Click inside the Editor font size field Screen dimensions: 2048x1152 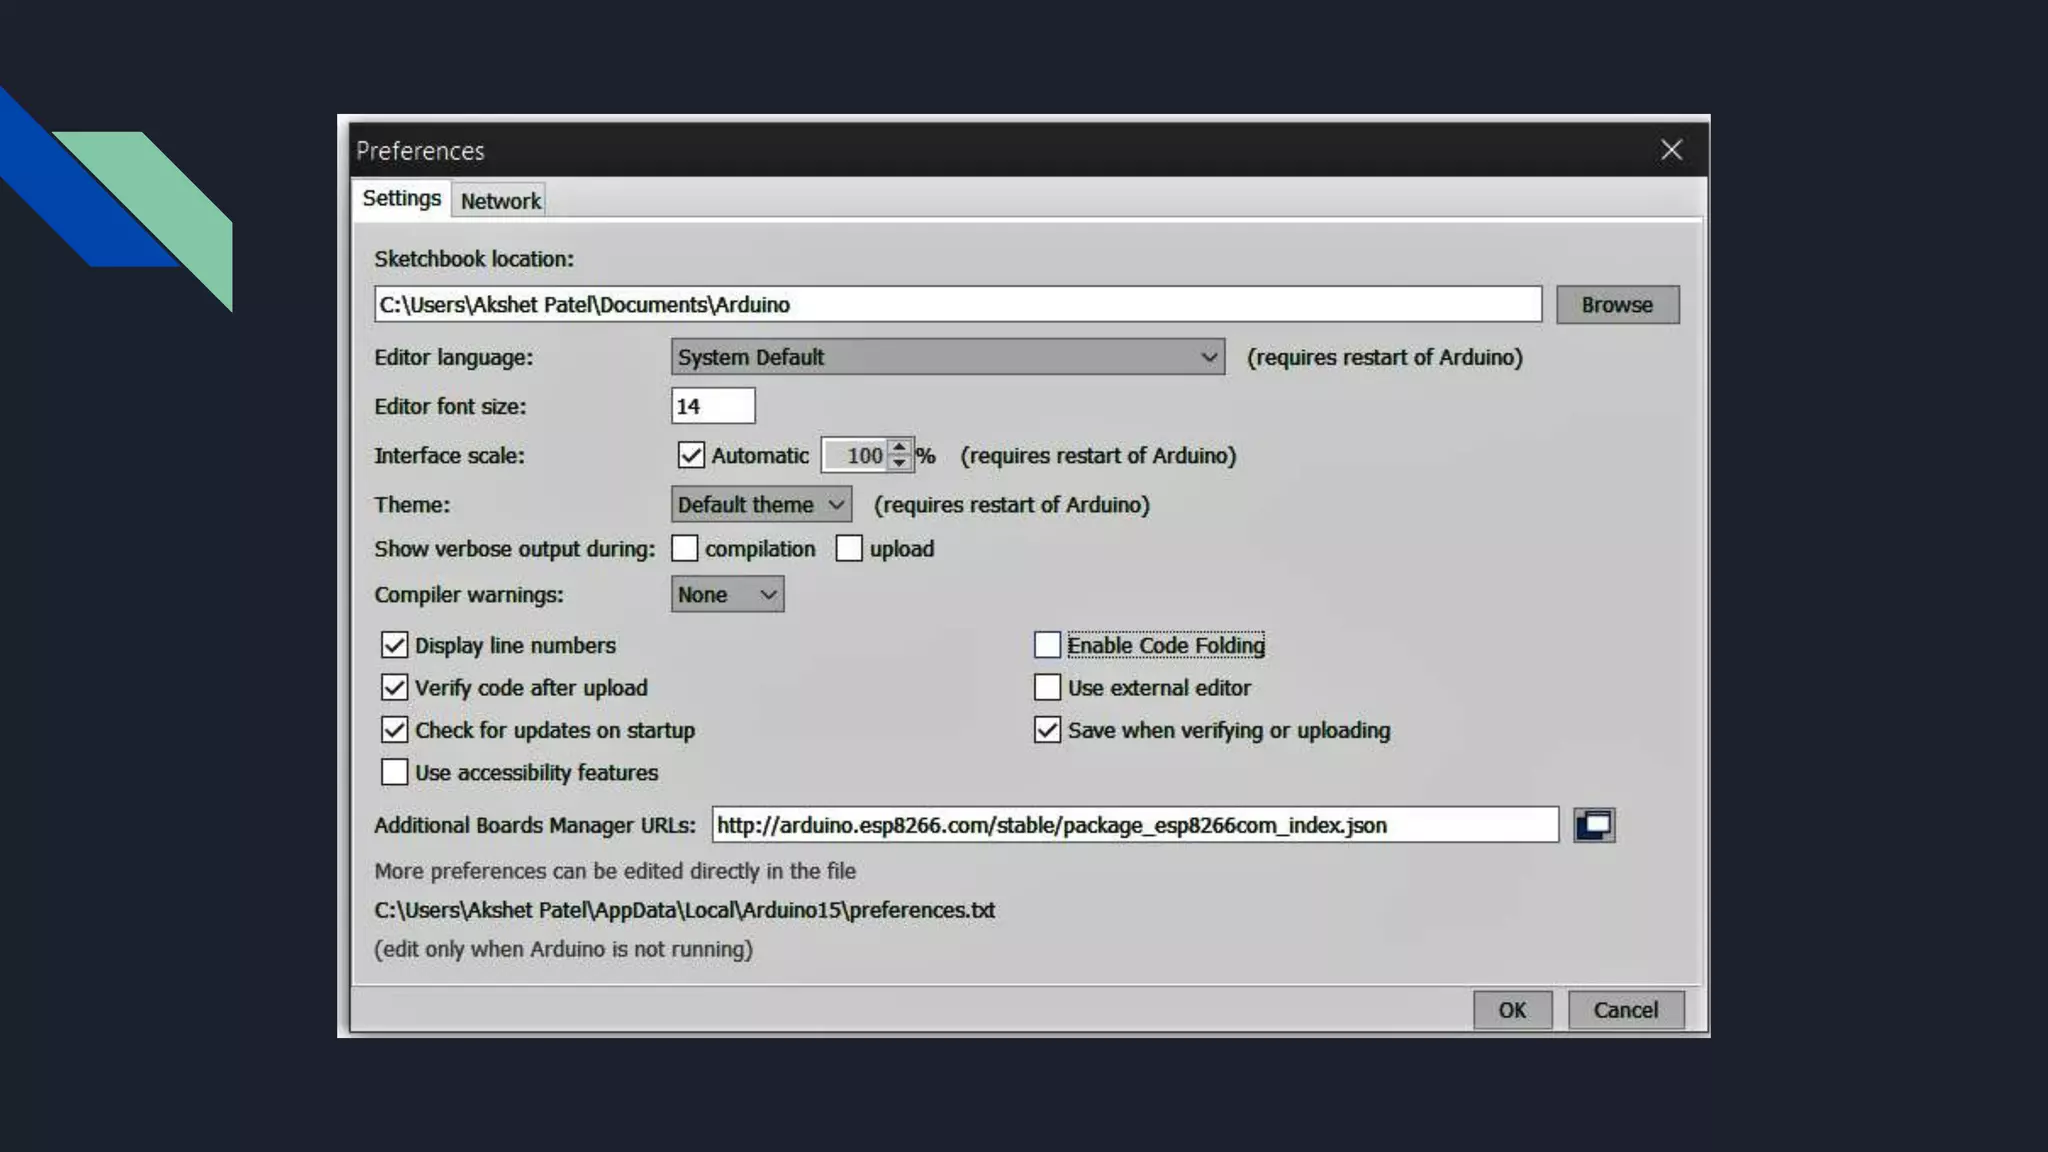713,406
